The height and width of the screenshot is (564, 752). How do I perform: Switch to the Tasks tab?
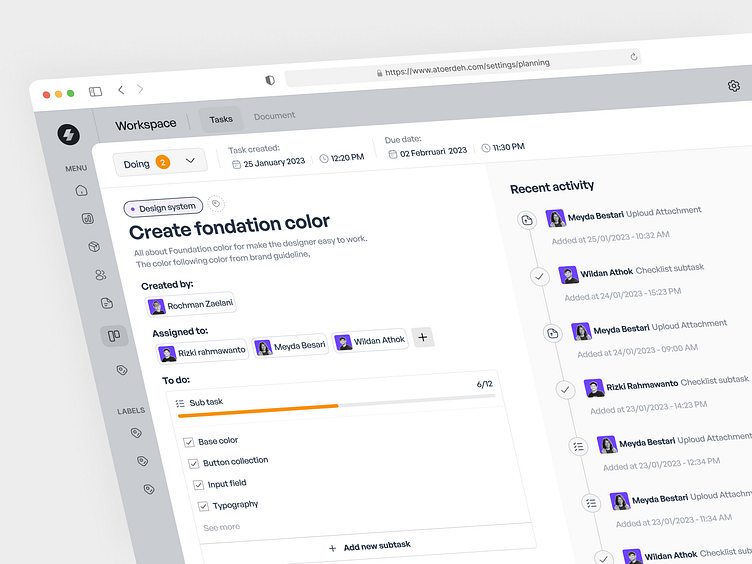(x=221, y=119)
